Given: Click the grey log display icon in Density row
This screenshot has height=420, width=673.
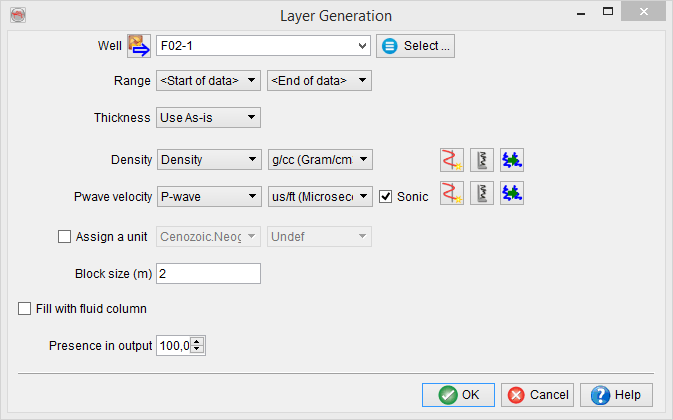Looking at the screenshot, I should pos(482,160).
